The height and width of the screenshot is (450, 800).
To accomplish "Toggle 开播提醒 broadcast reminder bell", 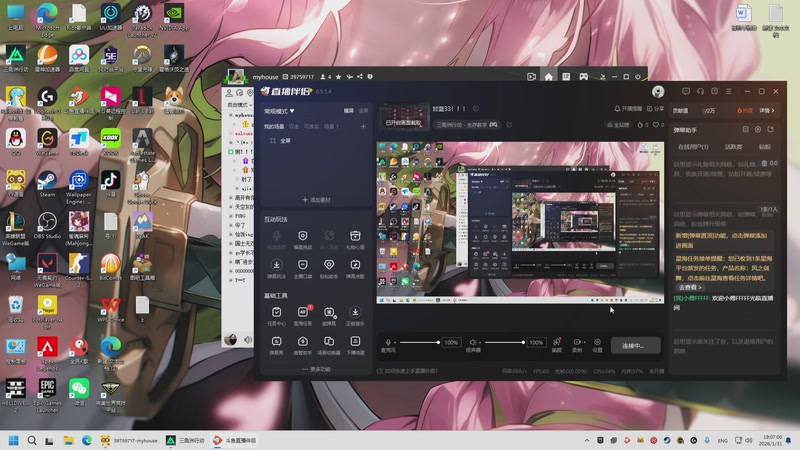I will pyautogui.click(x=628, y=109).
